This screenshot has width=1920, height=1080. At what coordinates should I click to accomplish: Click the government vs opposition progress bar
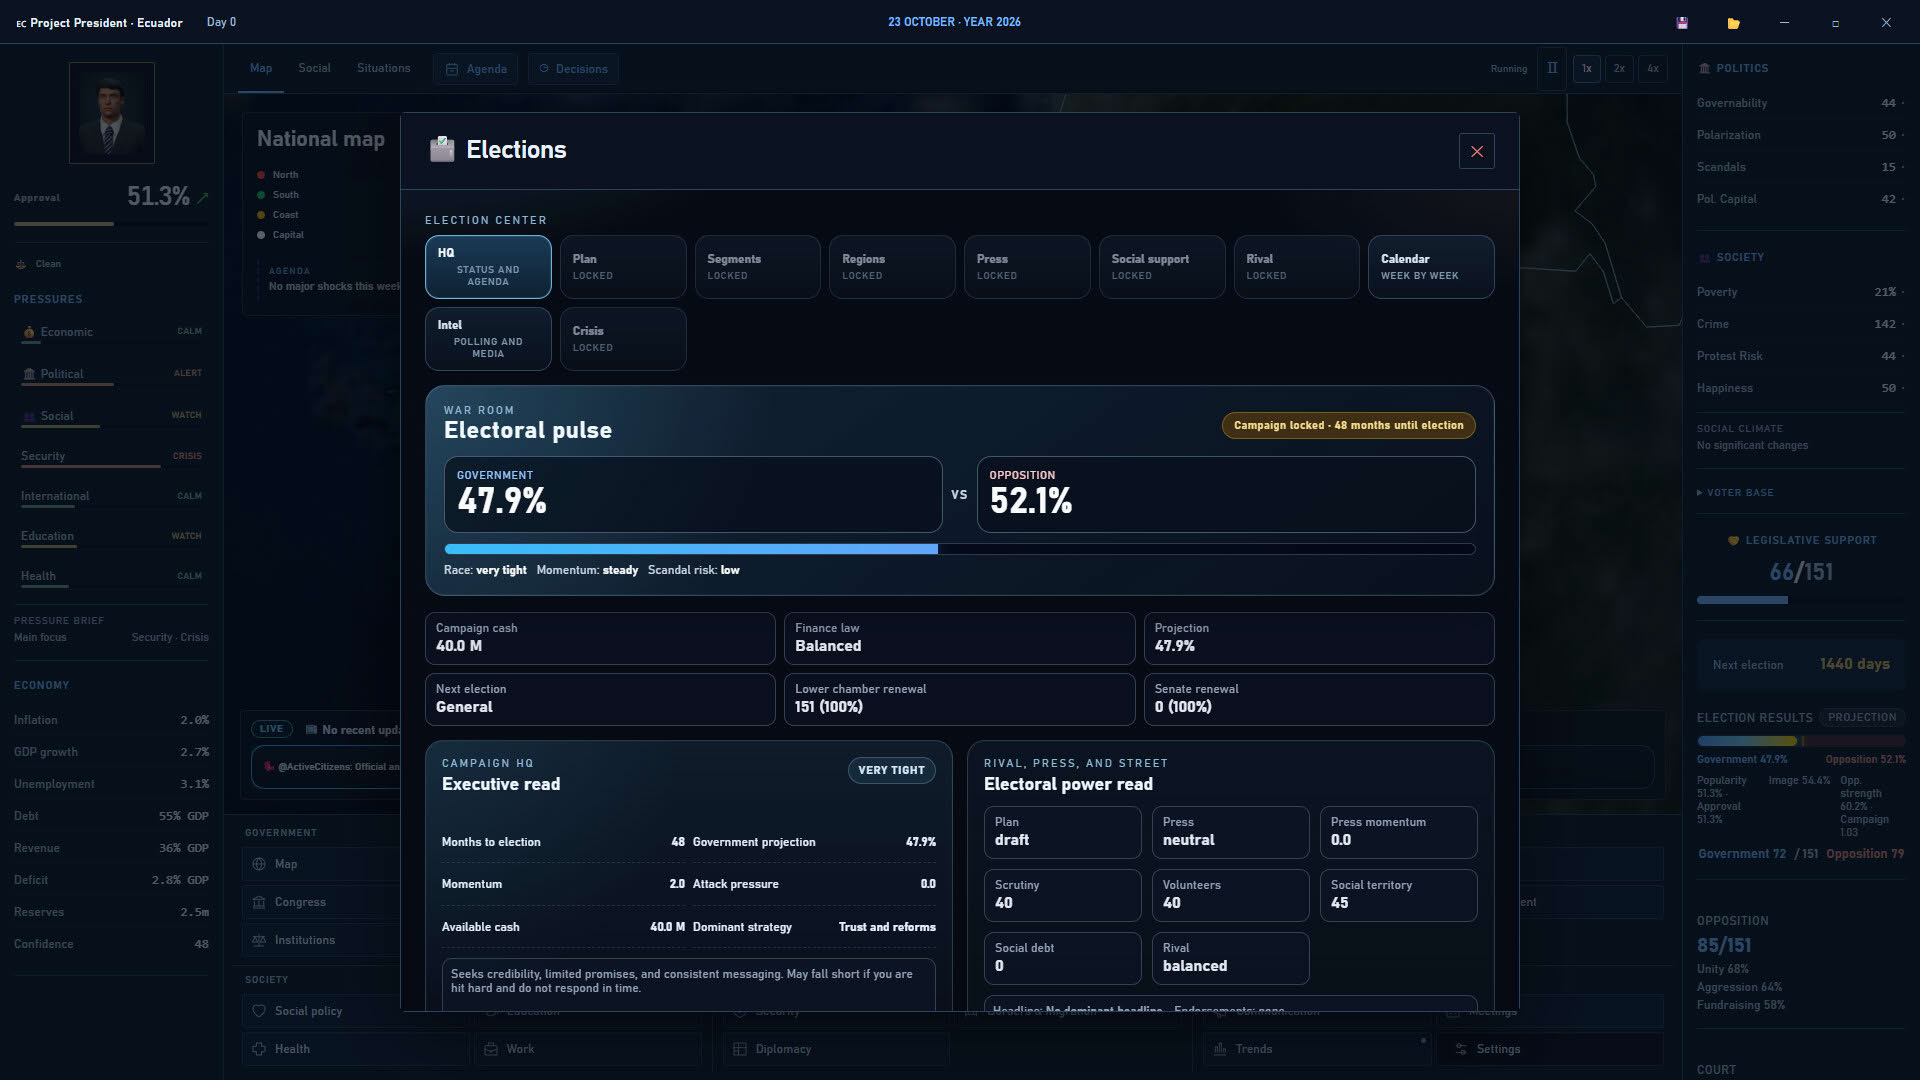pyautogui.click(x=959, y=549)
